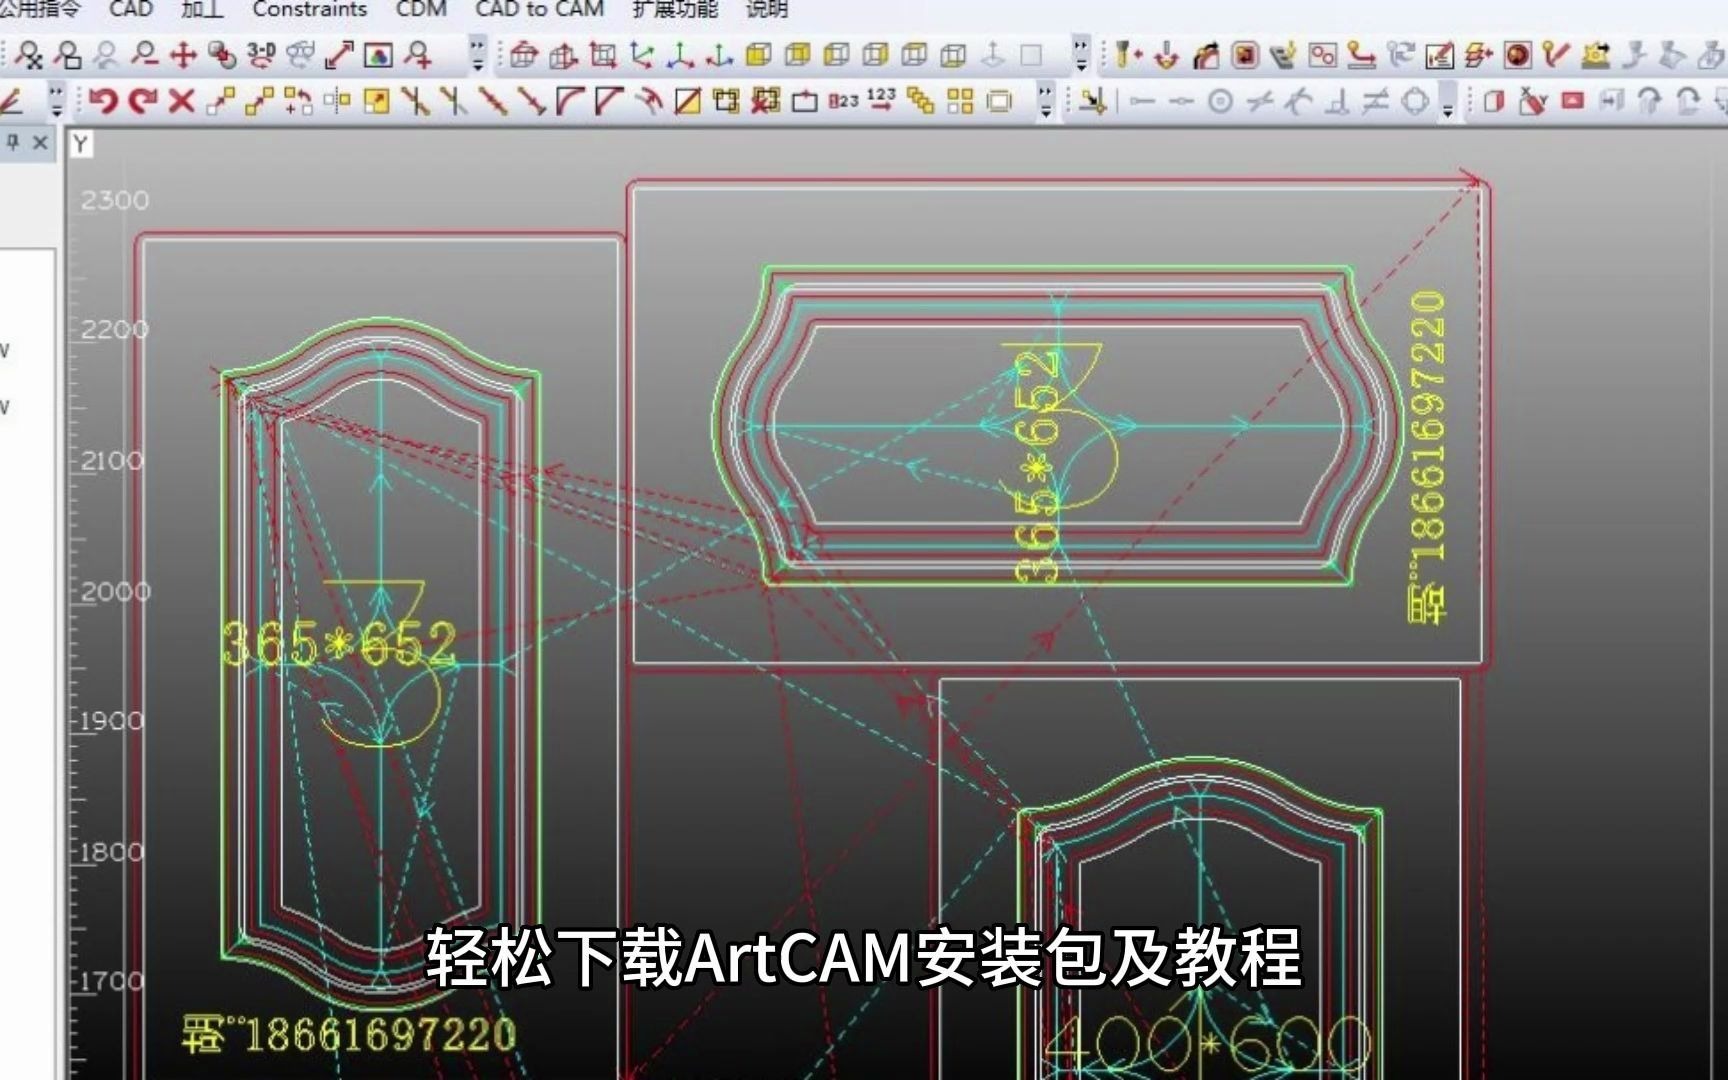This screenshot has width=1728, height=1080.
Task: Open the CAD to CAM menu
Action: tap(541, 10)
